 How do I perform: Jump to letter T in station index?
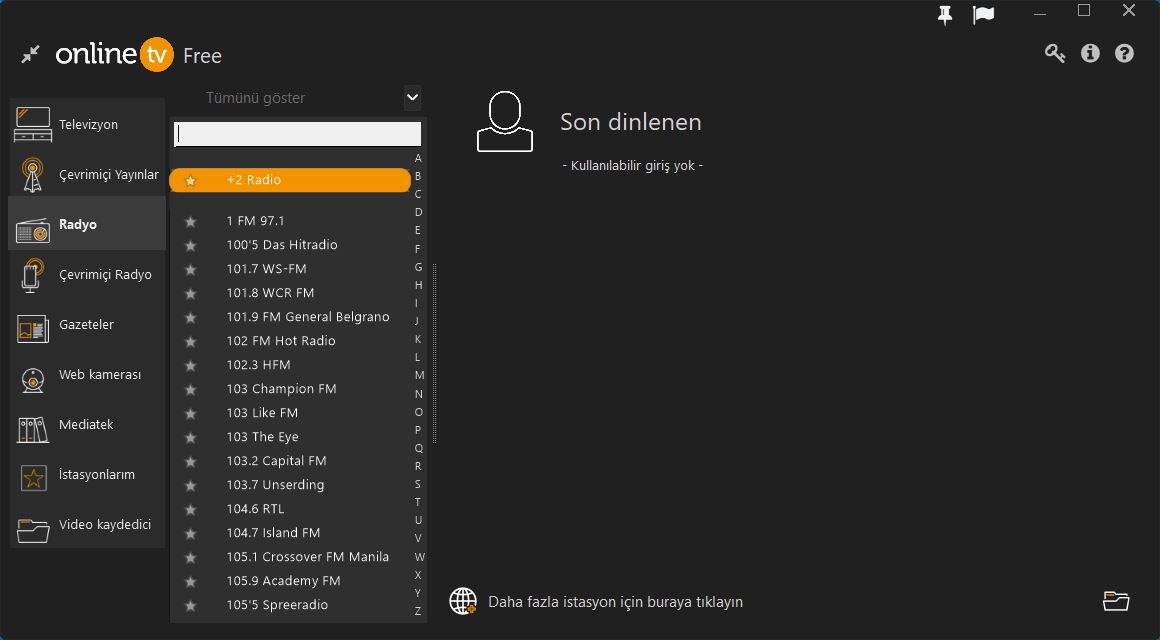point(418,502)
